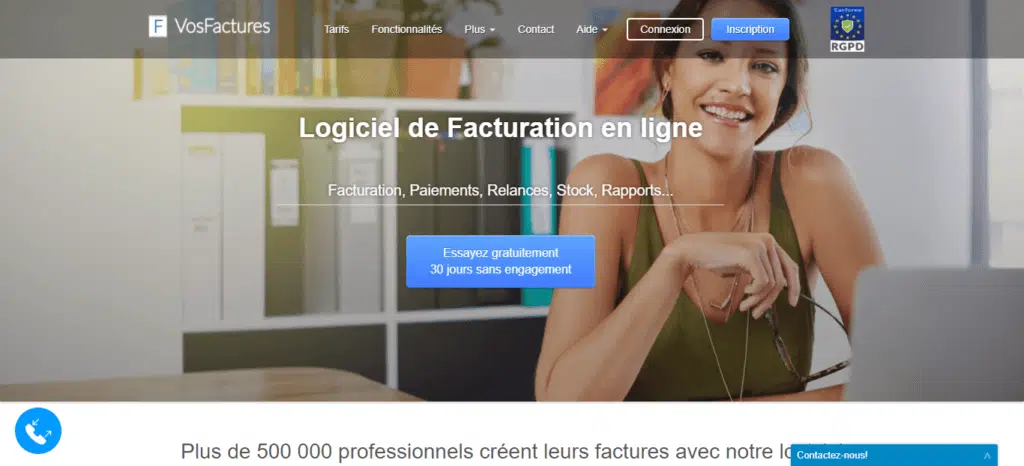Image resolution: width=1024 pixels, height=466 pixels.
Task: Expand the Contactez-nous chat caret
Action: [x=987, y=456]
